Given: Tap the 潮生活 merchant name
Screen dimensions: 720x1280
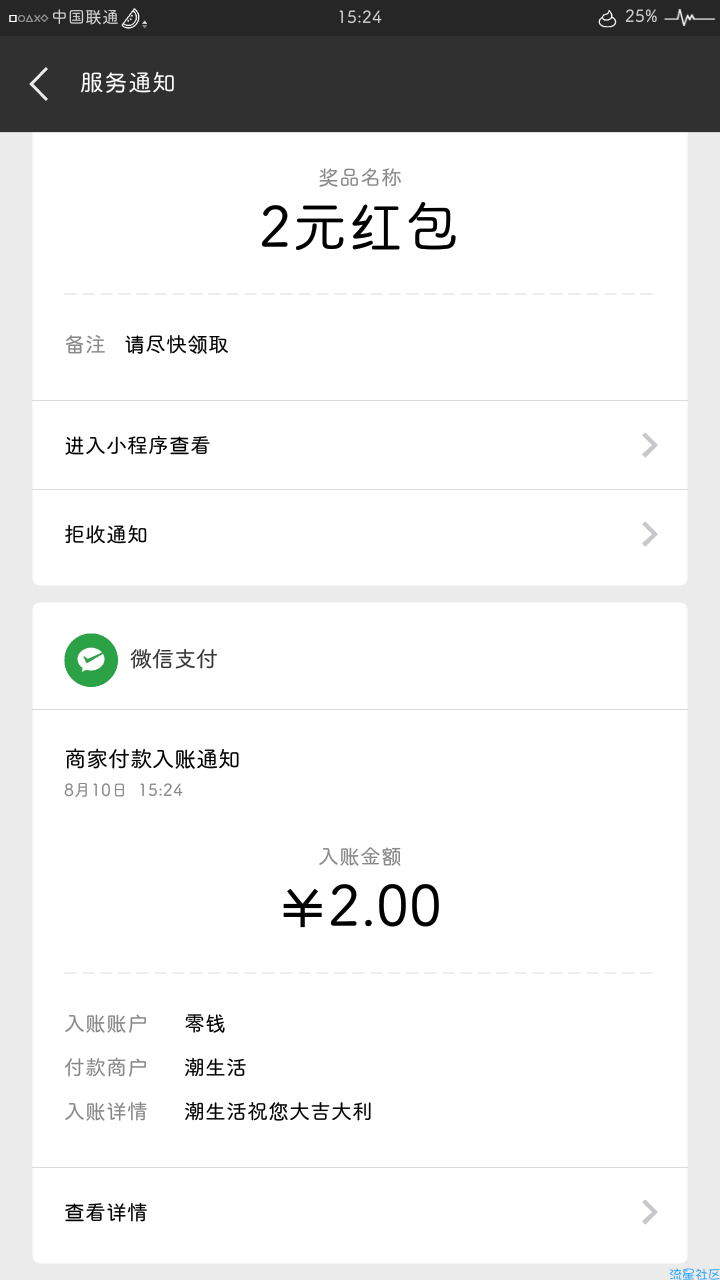Looking at the screenshot, I should pos(215,1068).
